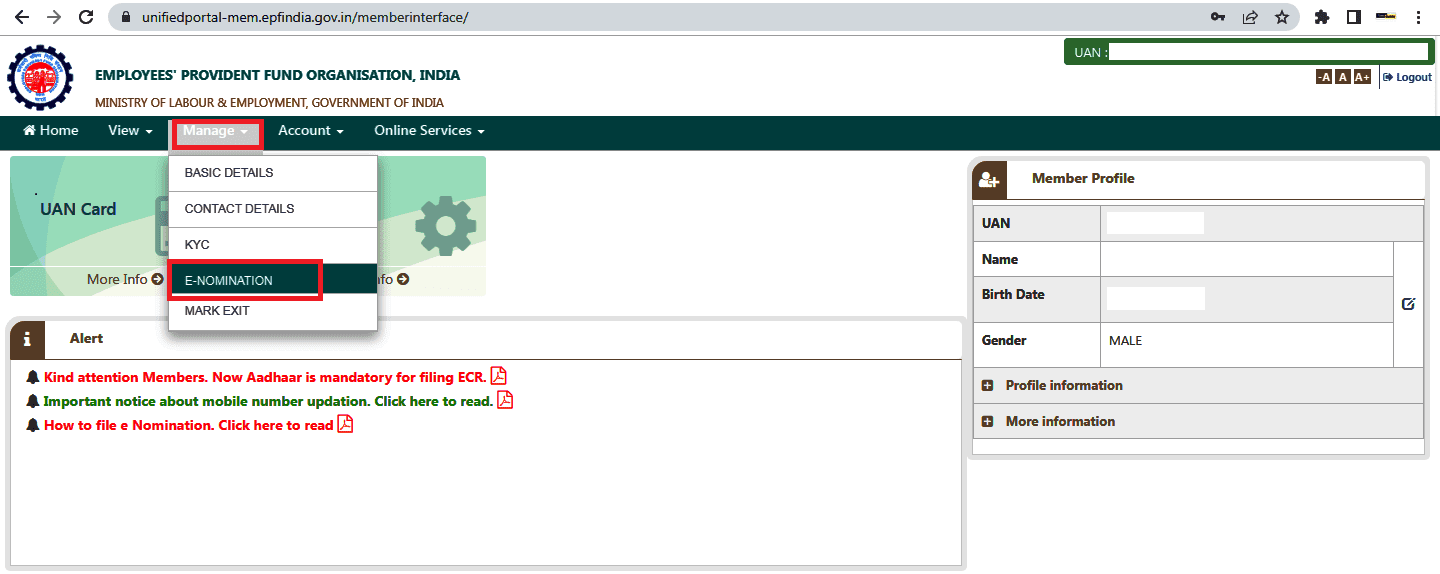Select E-NOMINATION from Manage menu
Viewport: 1440px width, 574px height.
click(229, 281)
